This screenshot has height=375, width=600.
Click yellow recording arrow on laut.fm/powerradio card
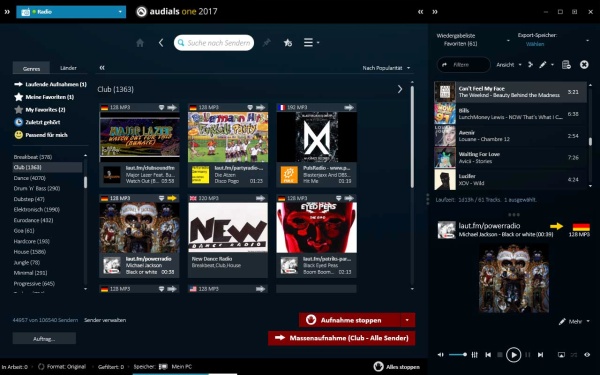(x=172, y=198)
